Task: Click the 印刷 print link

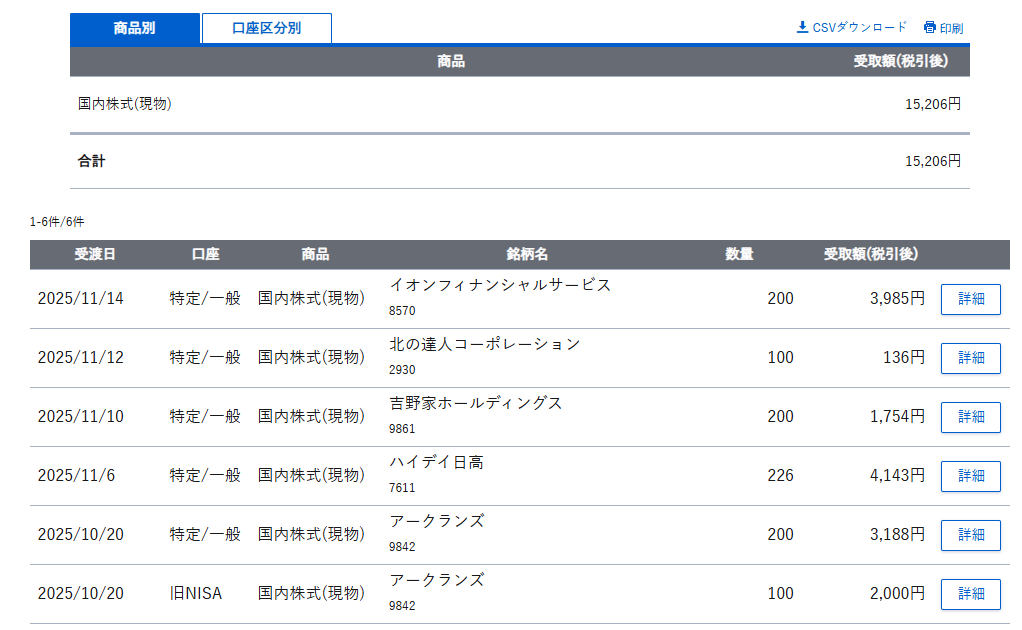Action: (x=951, y=28)
